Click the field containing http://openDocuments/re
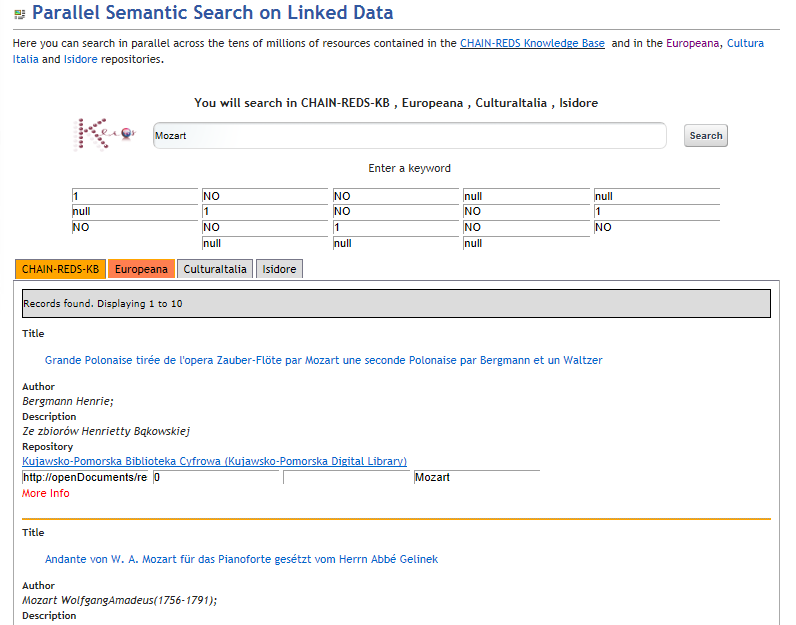796x625 pixels. tap(85, 477)
